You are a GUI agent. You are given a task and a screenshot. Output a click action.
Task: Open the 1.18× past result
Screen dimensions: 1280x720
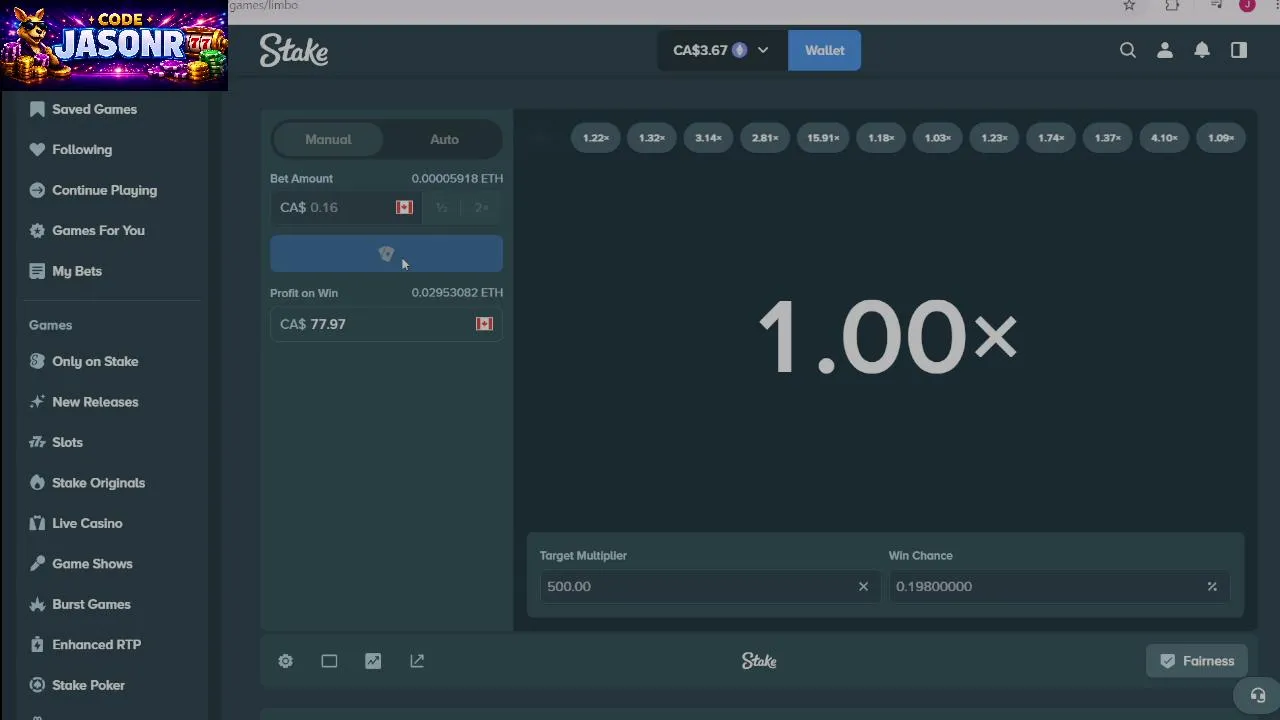881,138
